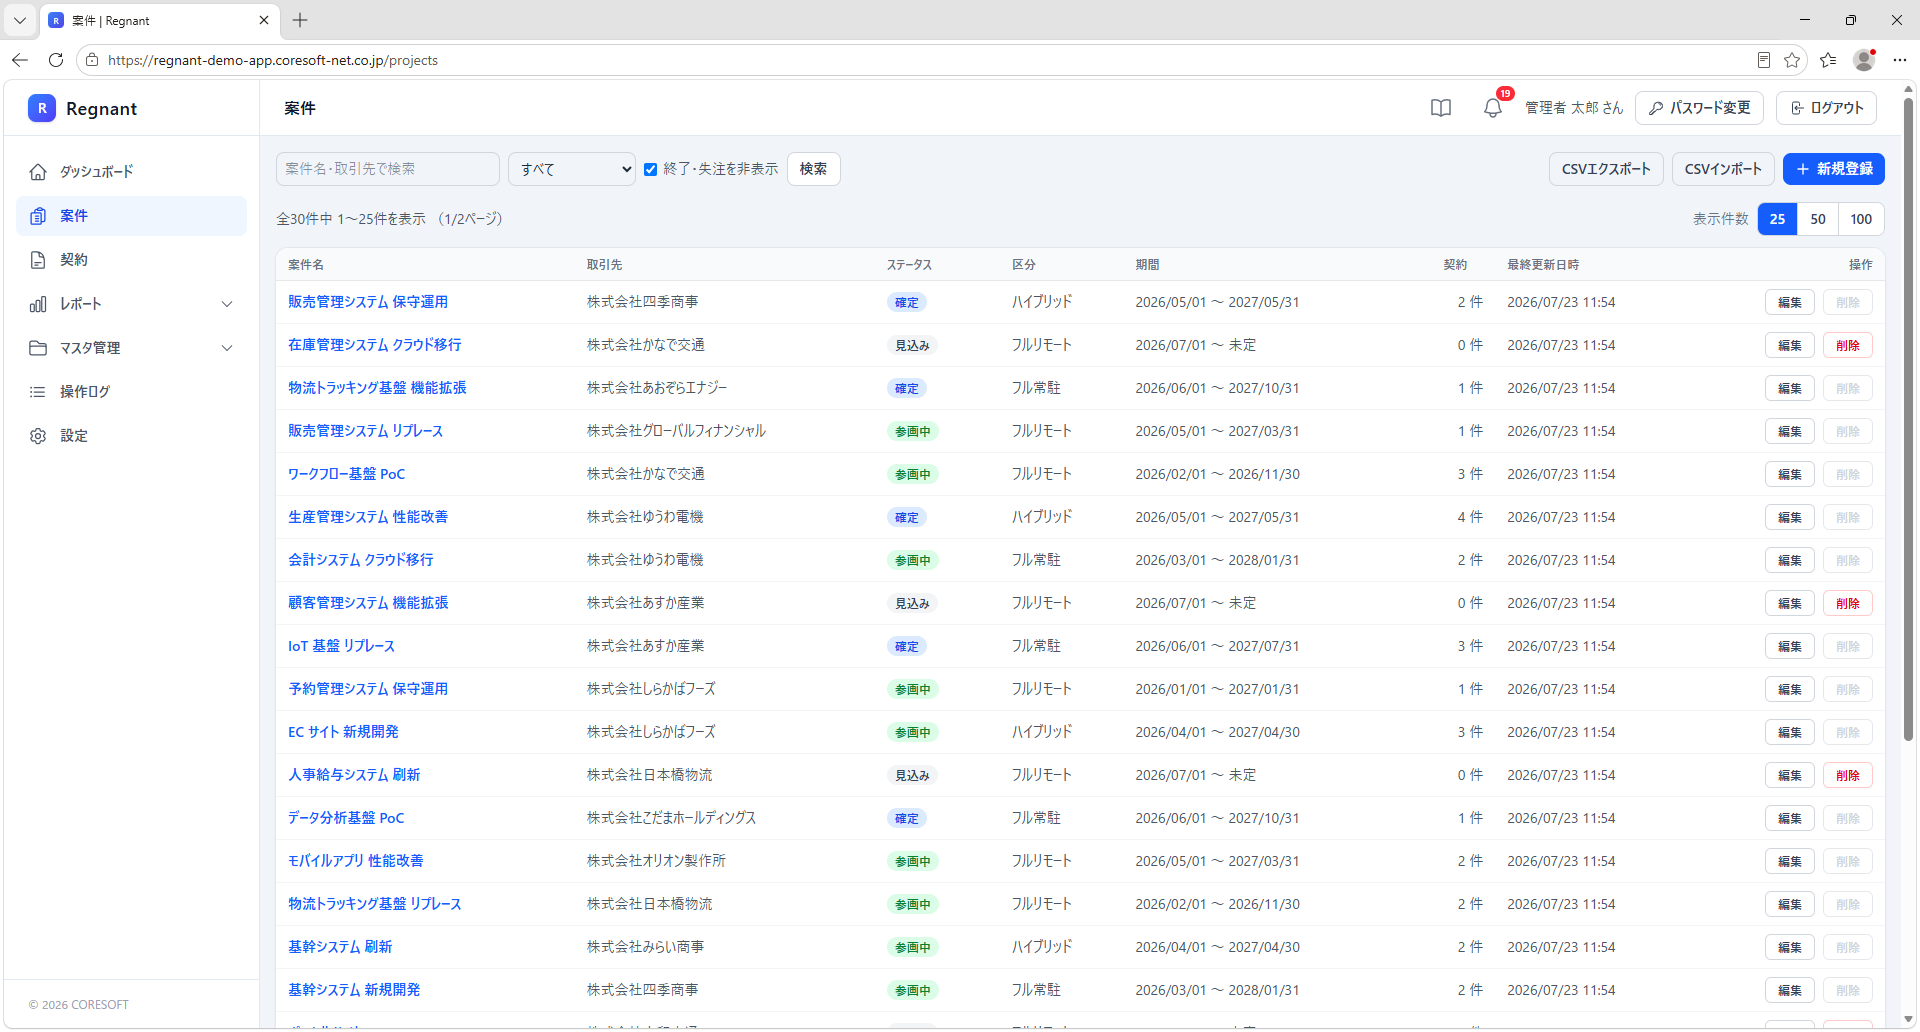Show 100 items per page
Screen dimensions: 1920x1032
tap(1861, 219)
